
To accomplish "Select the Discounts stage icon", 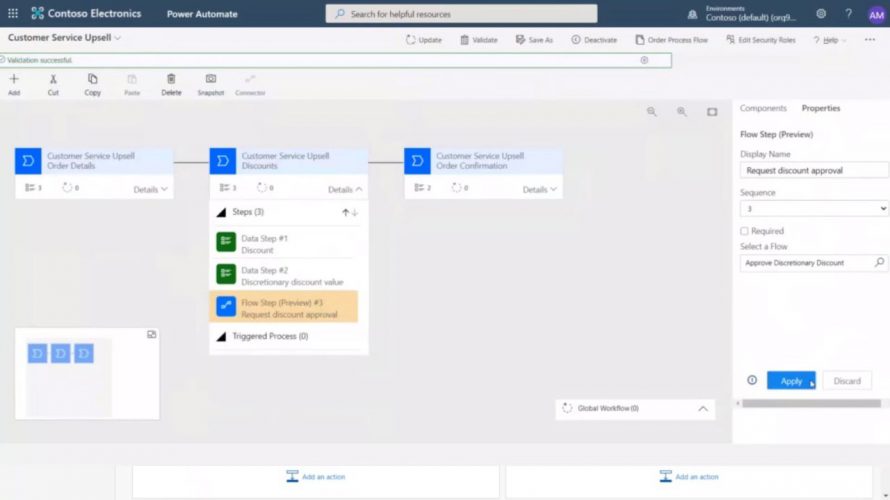I will click(222, 161).
